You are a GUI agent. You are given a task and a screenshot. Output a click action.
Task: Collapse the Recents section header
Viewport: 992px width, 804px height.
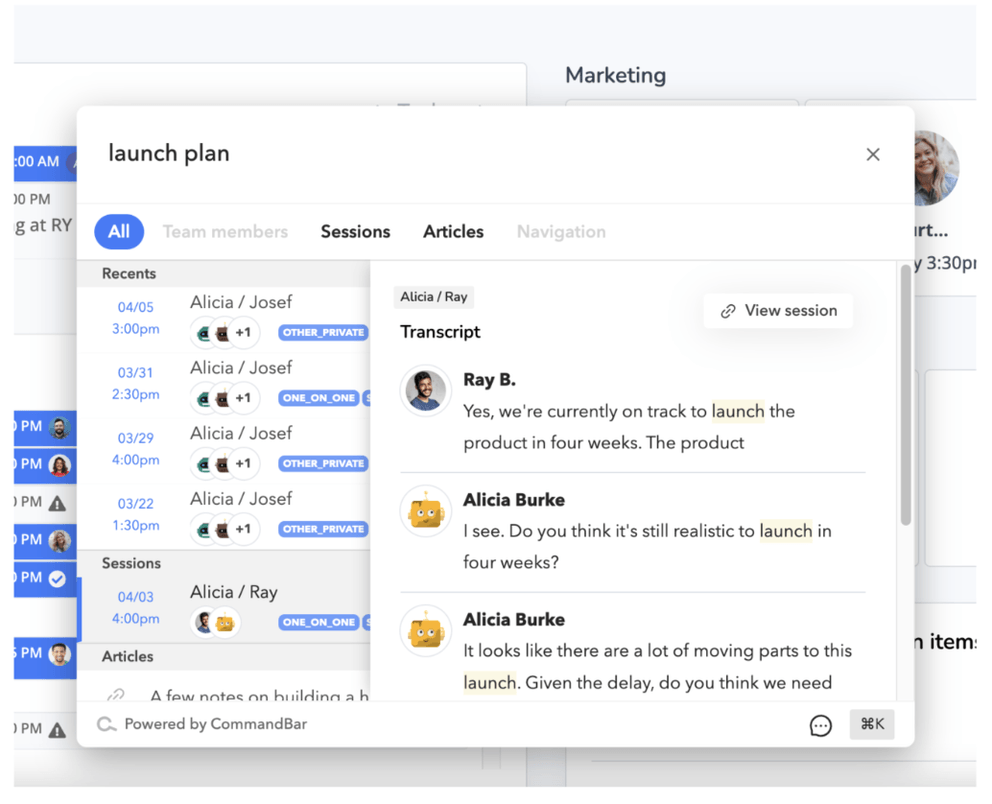tap(131, 273)
